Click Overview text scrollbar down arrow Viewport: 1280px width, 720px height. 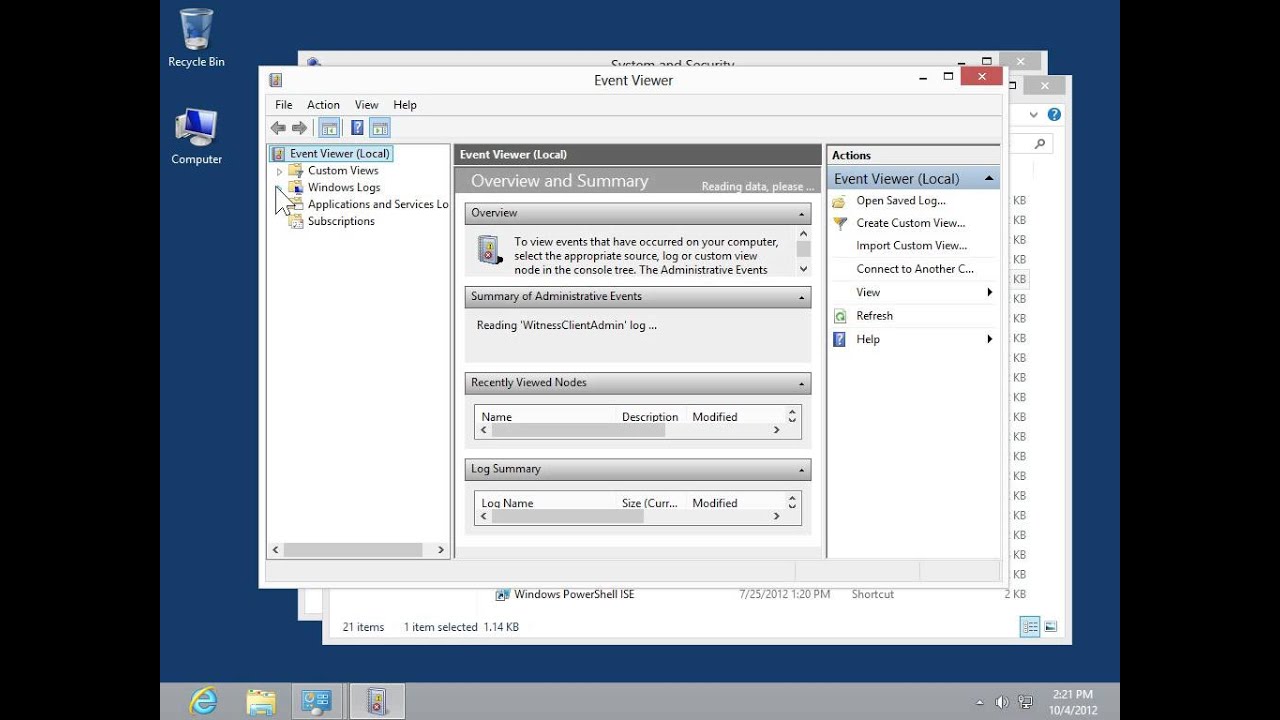tap(803, 269)
